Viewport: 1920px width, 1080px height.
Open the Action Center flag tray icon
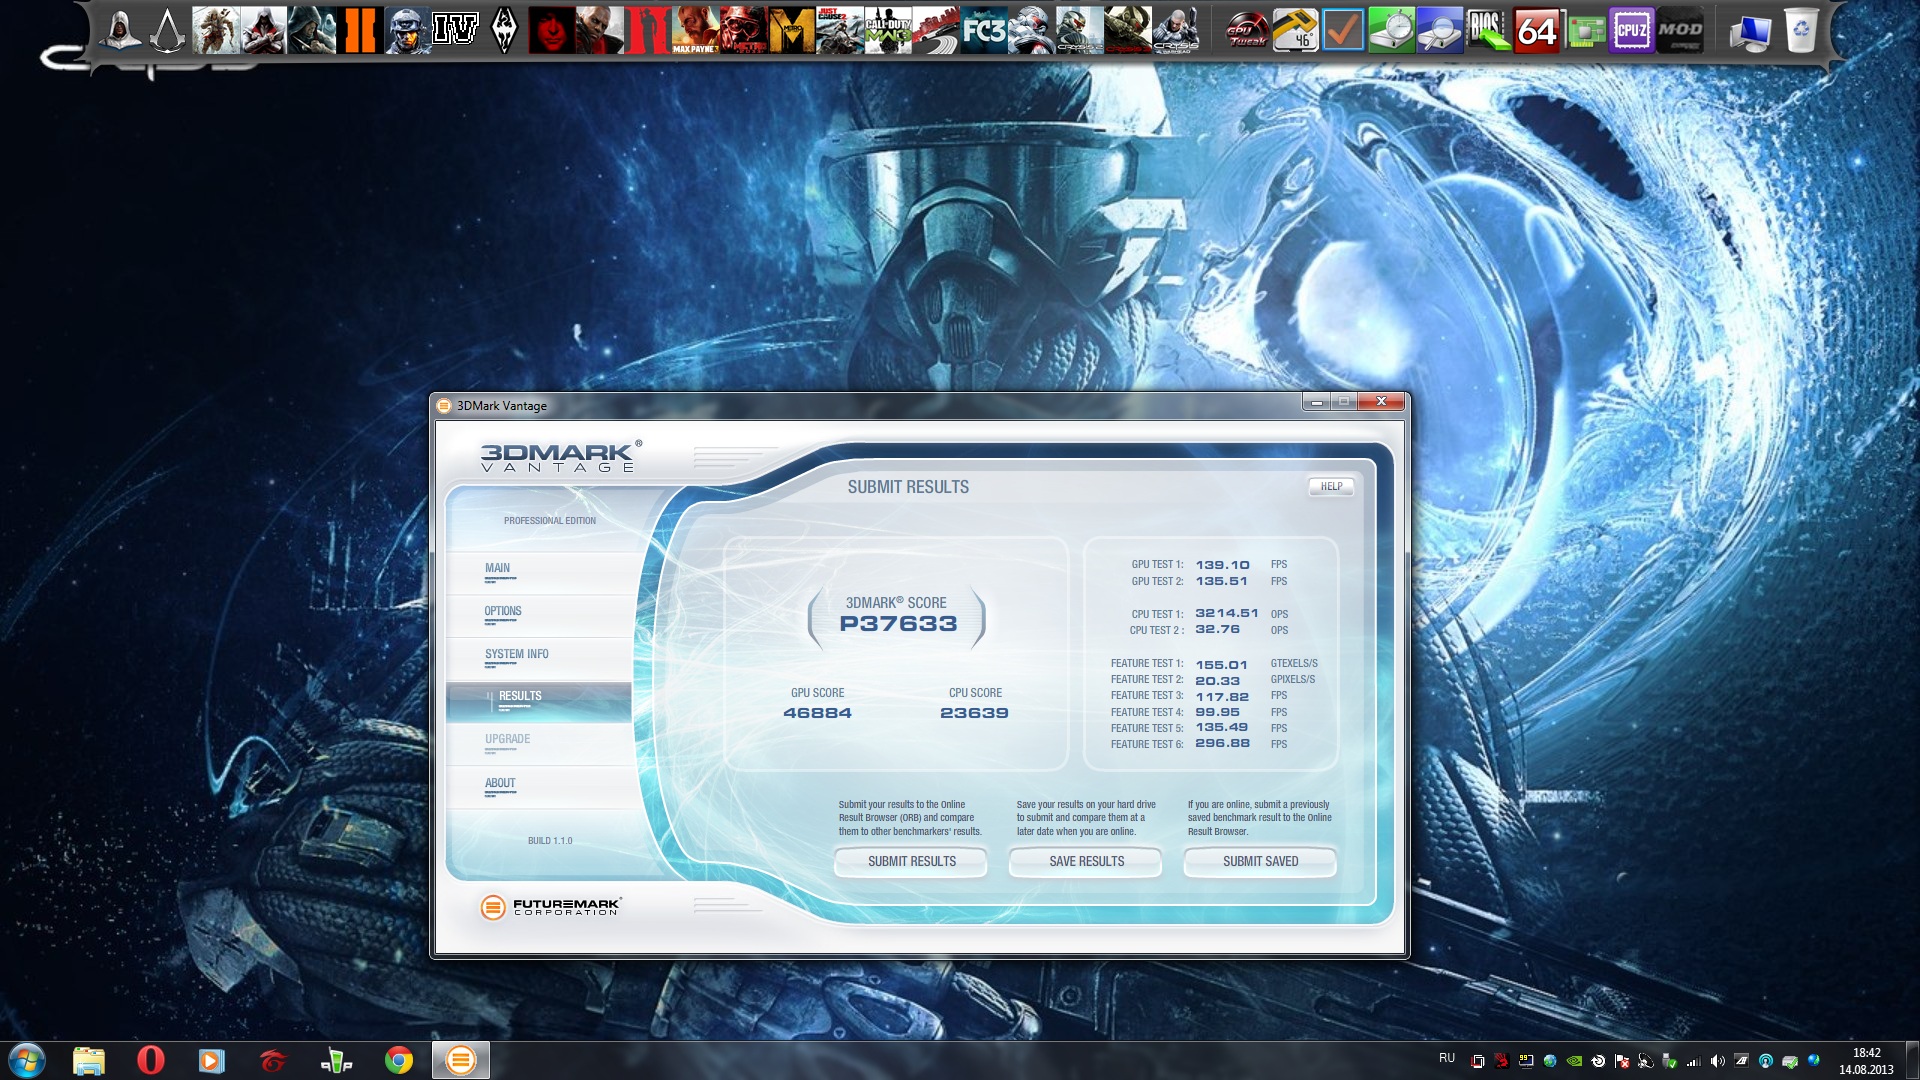pyautogui.click(x=1622, y=1061)
